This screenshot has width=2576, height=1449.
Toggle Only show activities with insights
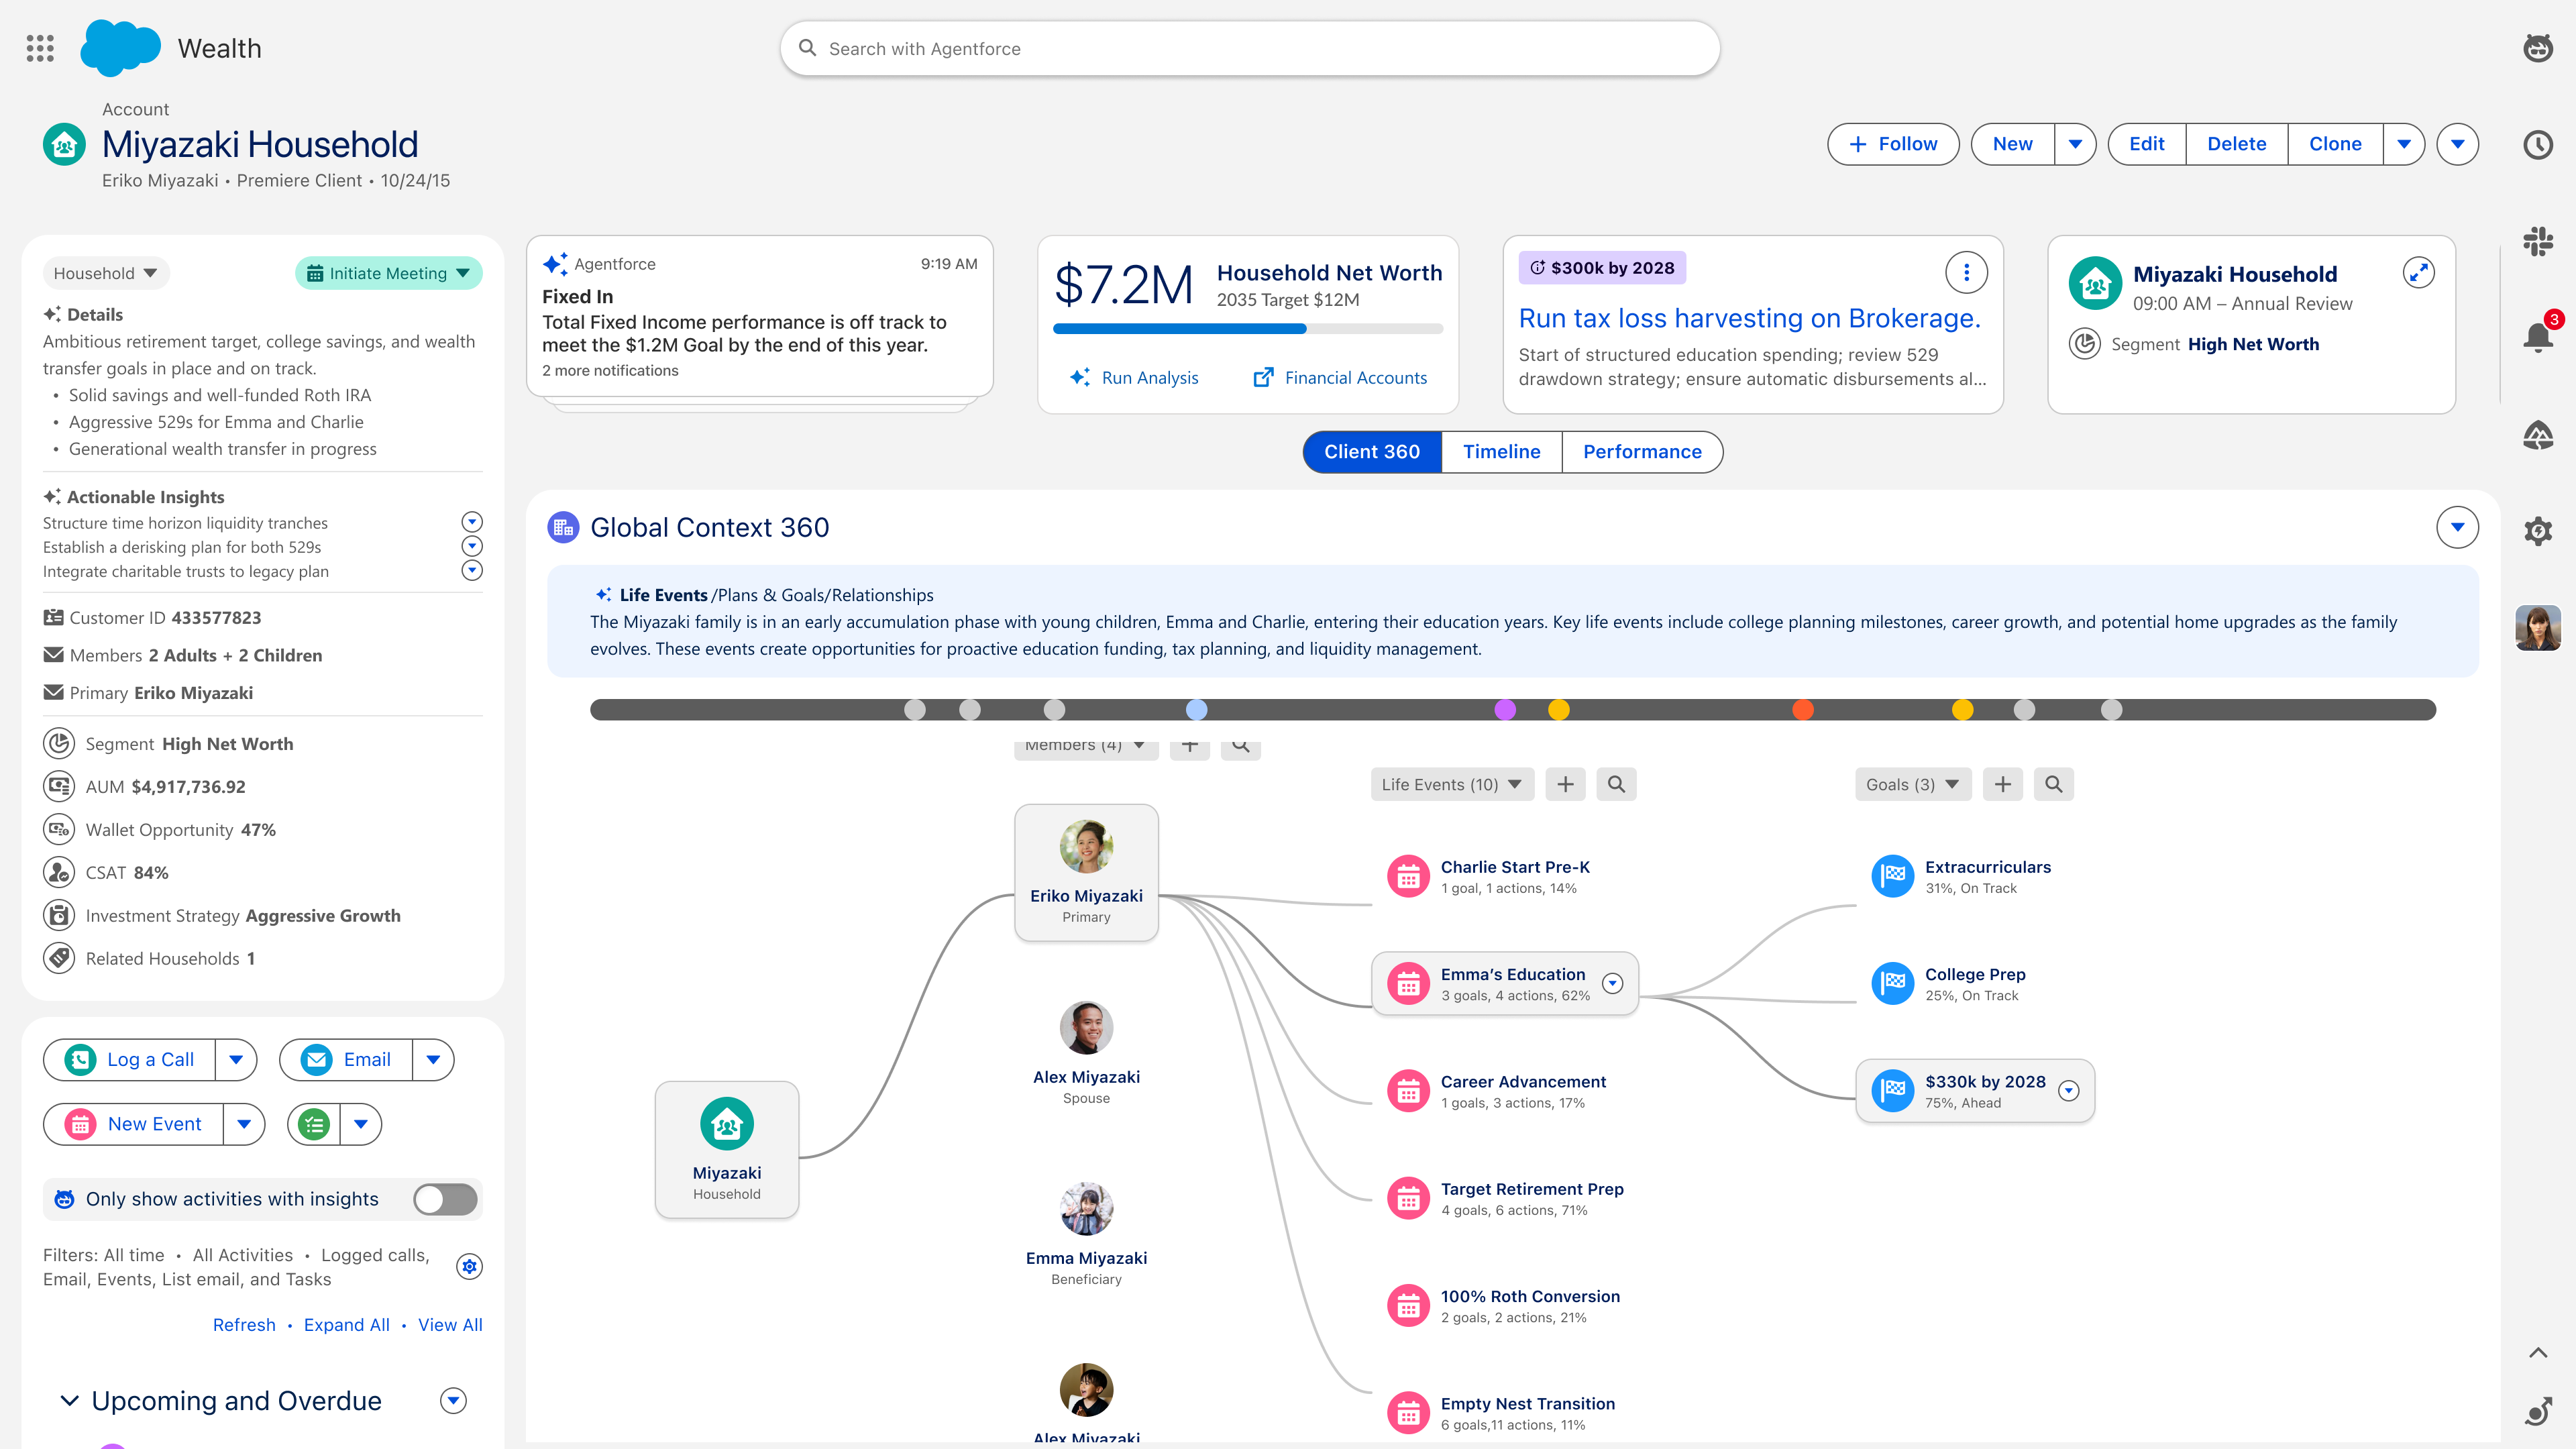446,1199
